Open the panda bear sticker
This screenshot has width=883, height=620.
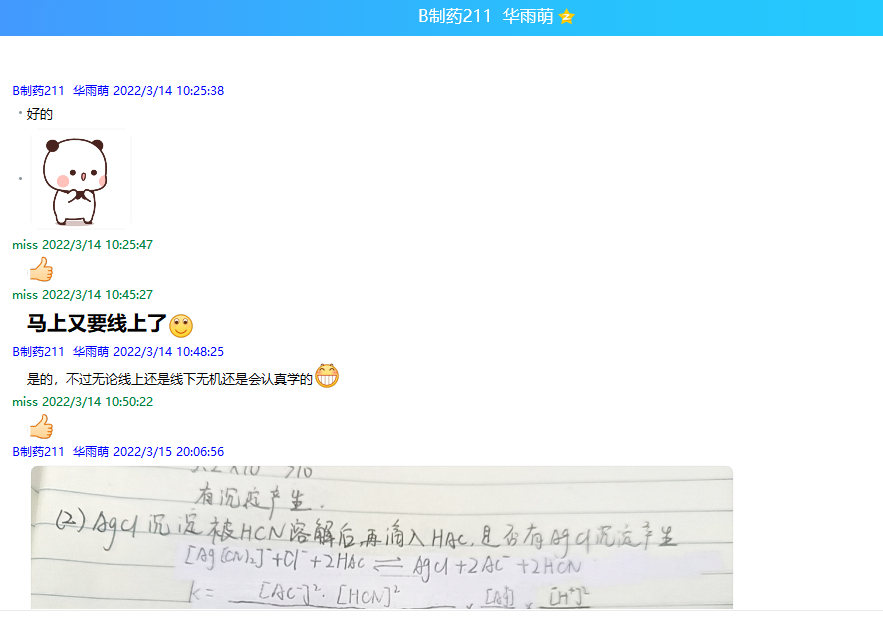80,179
